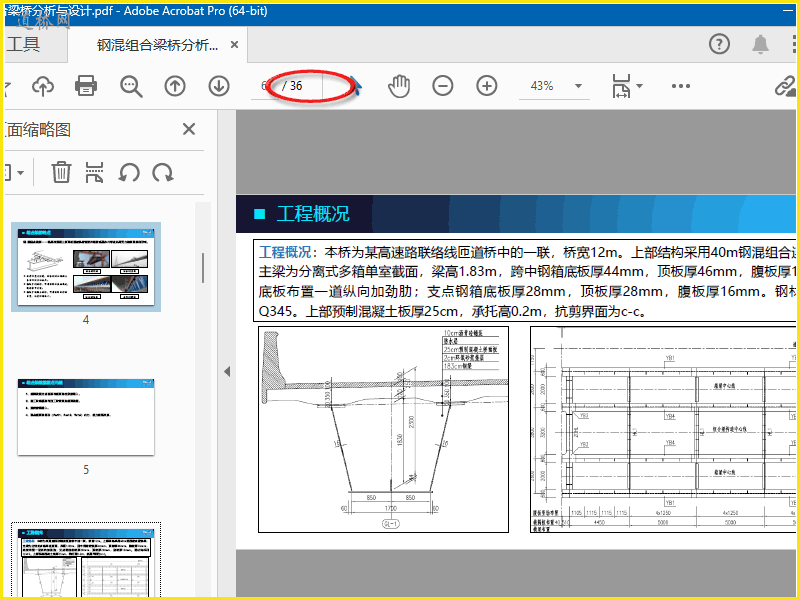The height and width of the screenshot is (600, 800).
Task: Collapse the navigation pane arrow
Action: click(227, 371)
